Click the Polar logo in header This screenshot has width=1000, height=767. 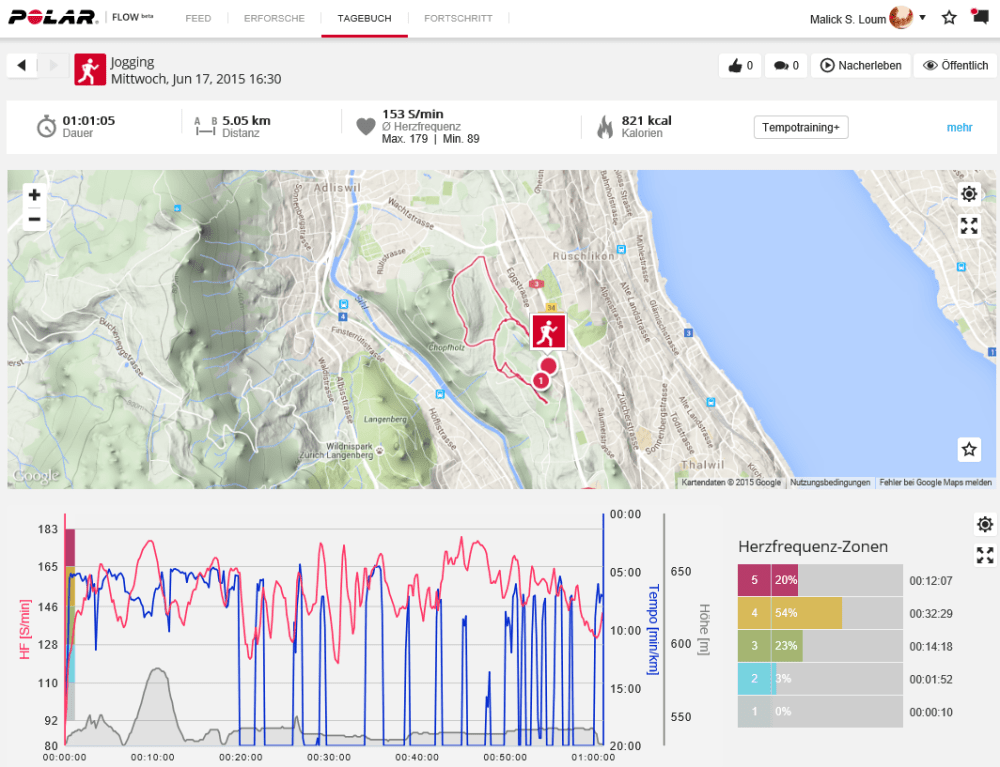pyautogui.click(x=52, y=18)
